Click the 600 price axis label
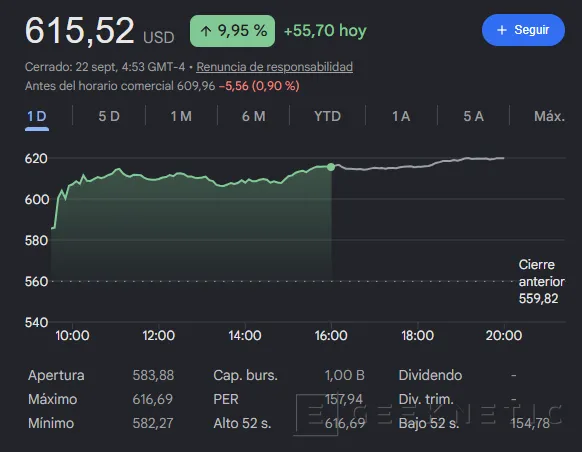This screenshot has height=452, width=582. point(37,200)
